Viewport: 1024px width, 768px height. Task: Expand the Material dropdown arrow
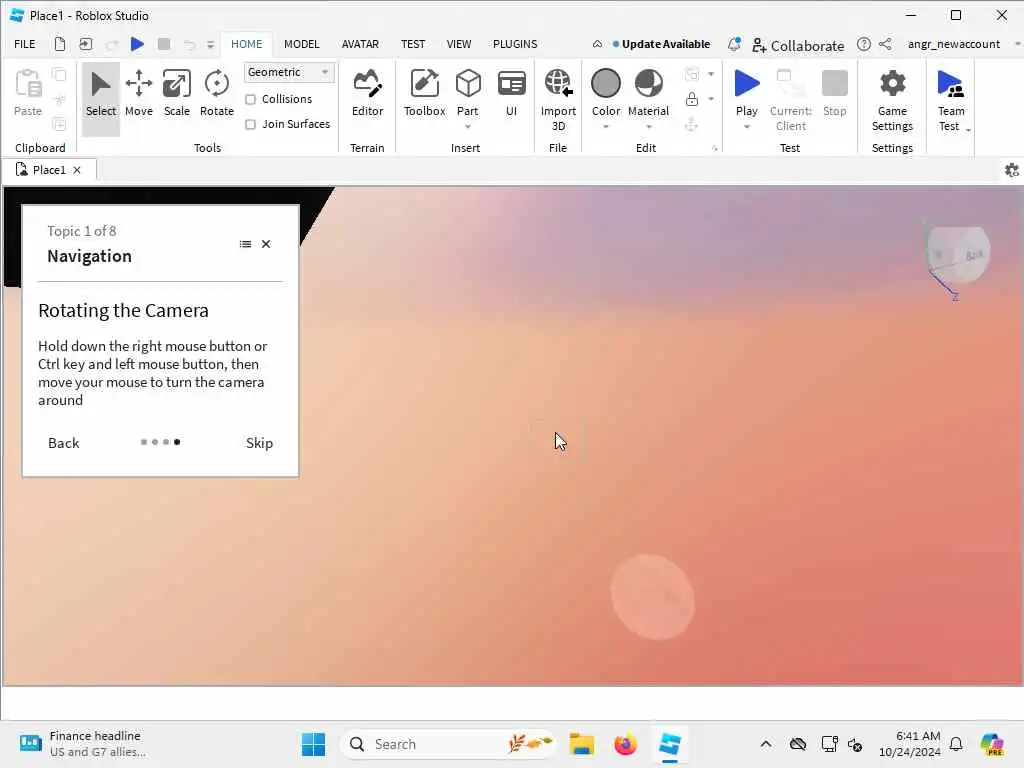(648, 127)
